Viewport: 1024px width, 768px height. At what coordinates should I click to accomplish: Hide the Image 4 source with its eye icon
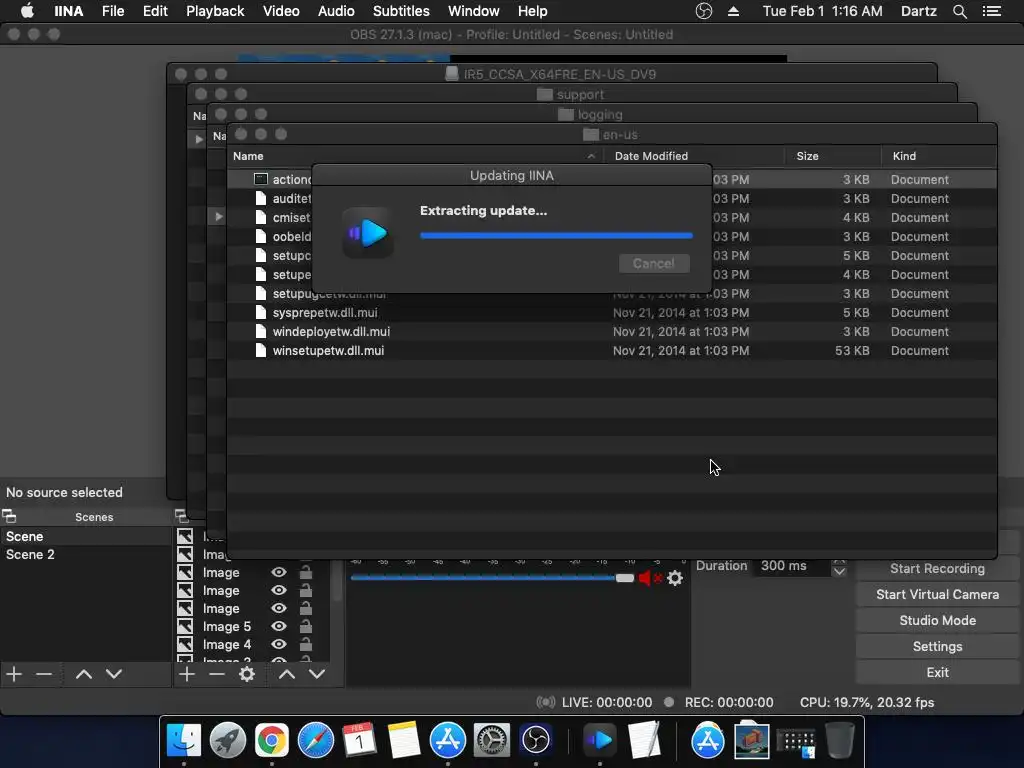[x=279, y=645]
